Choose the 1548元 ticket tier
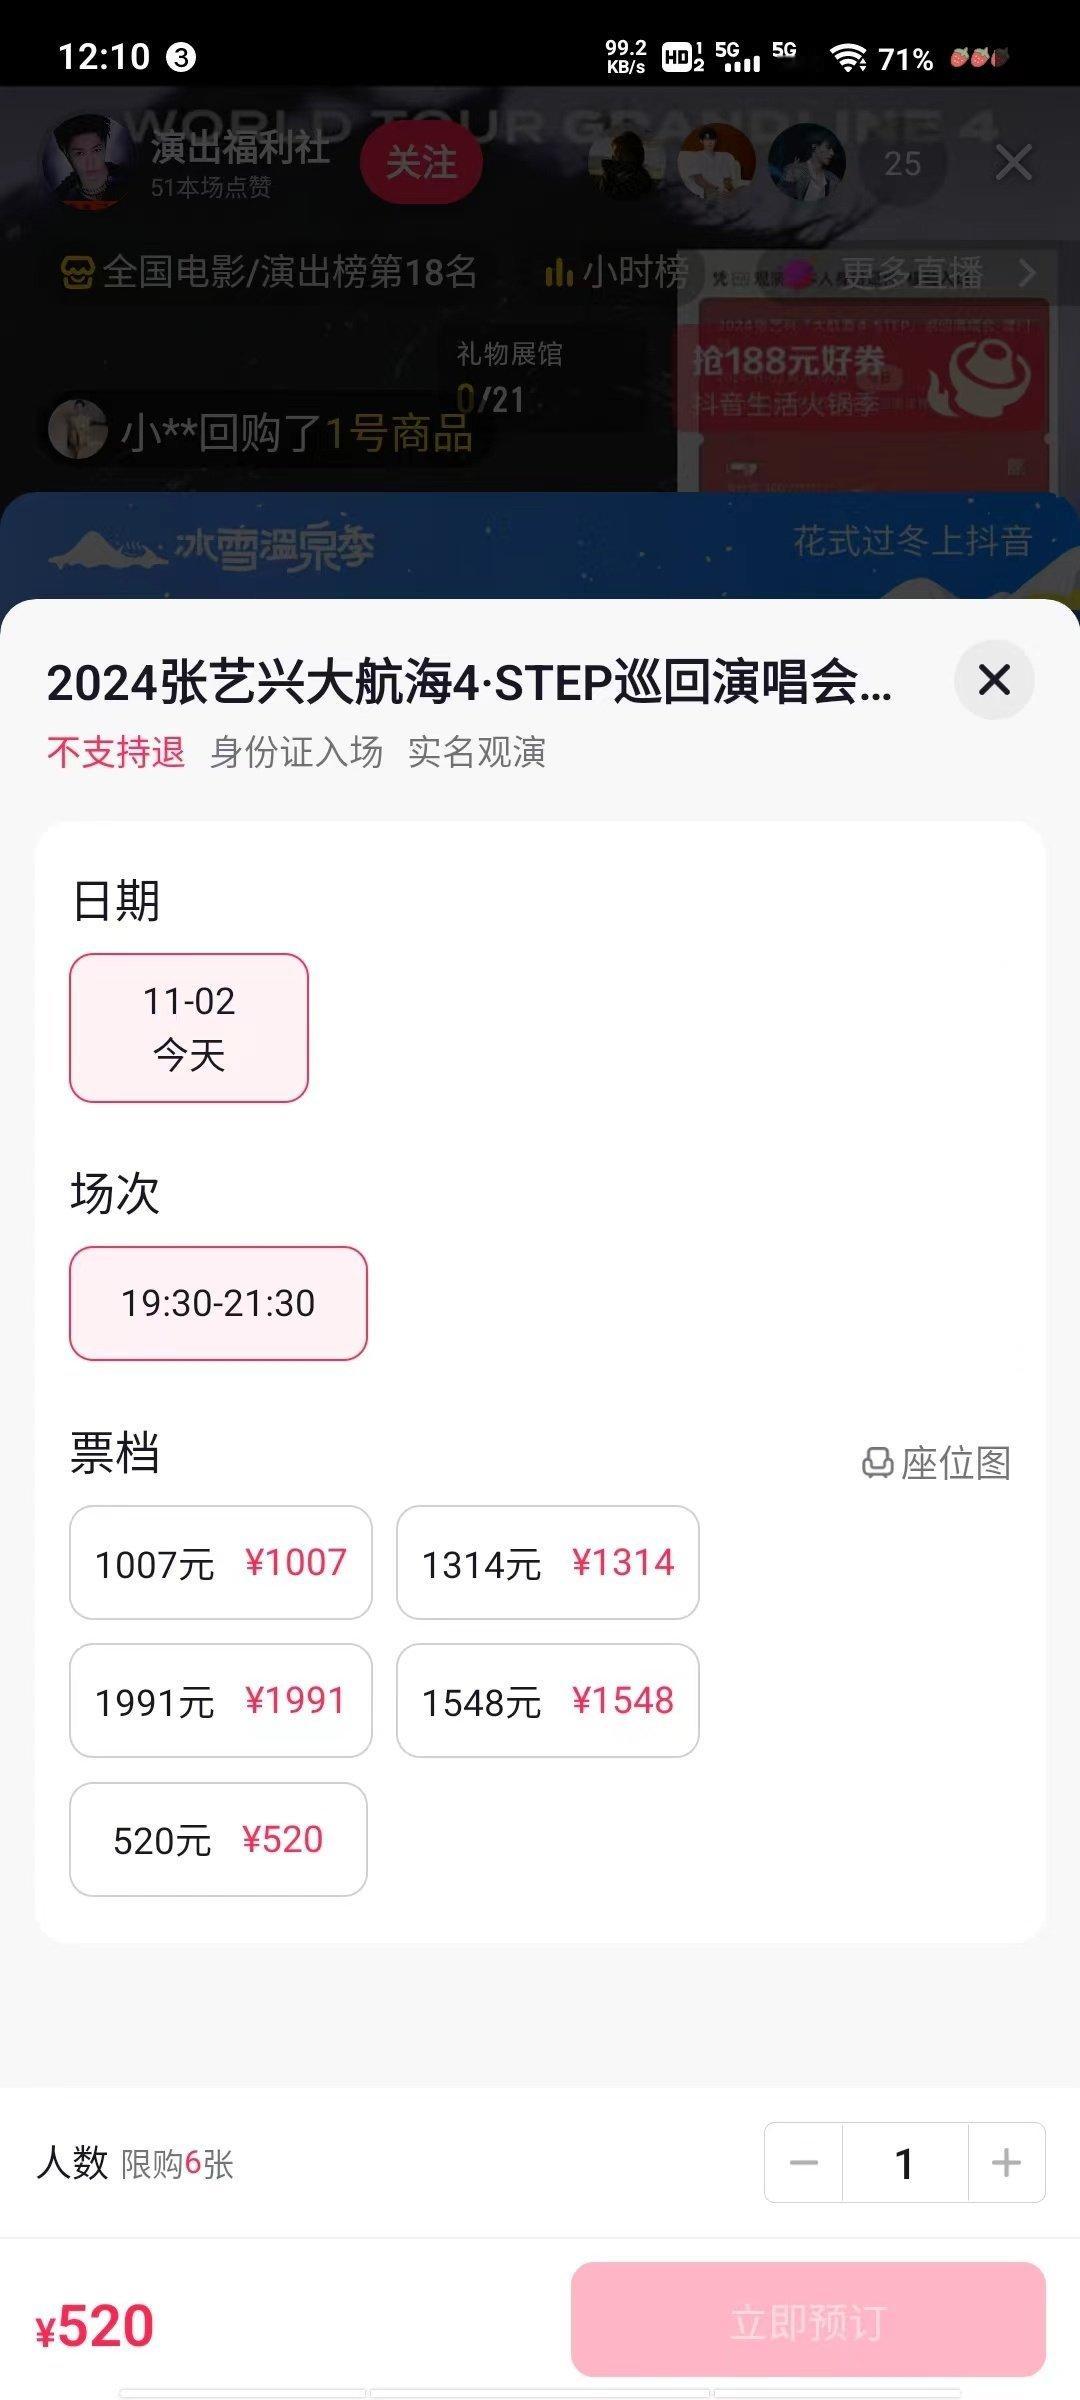1080x2400 pixels. (548, 1700)
